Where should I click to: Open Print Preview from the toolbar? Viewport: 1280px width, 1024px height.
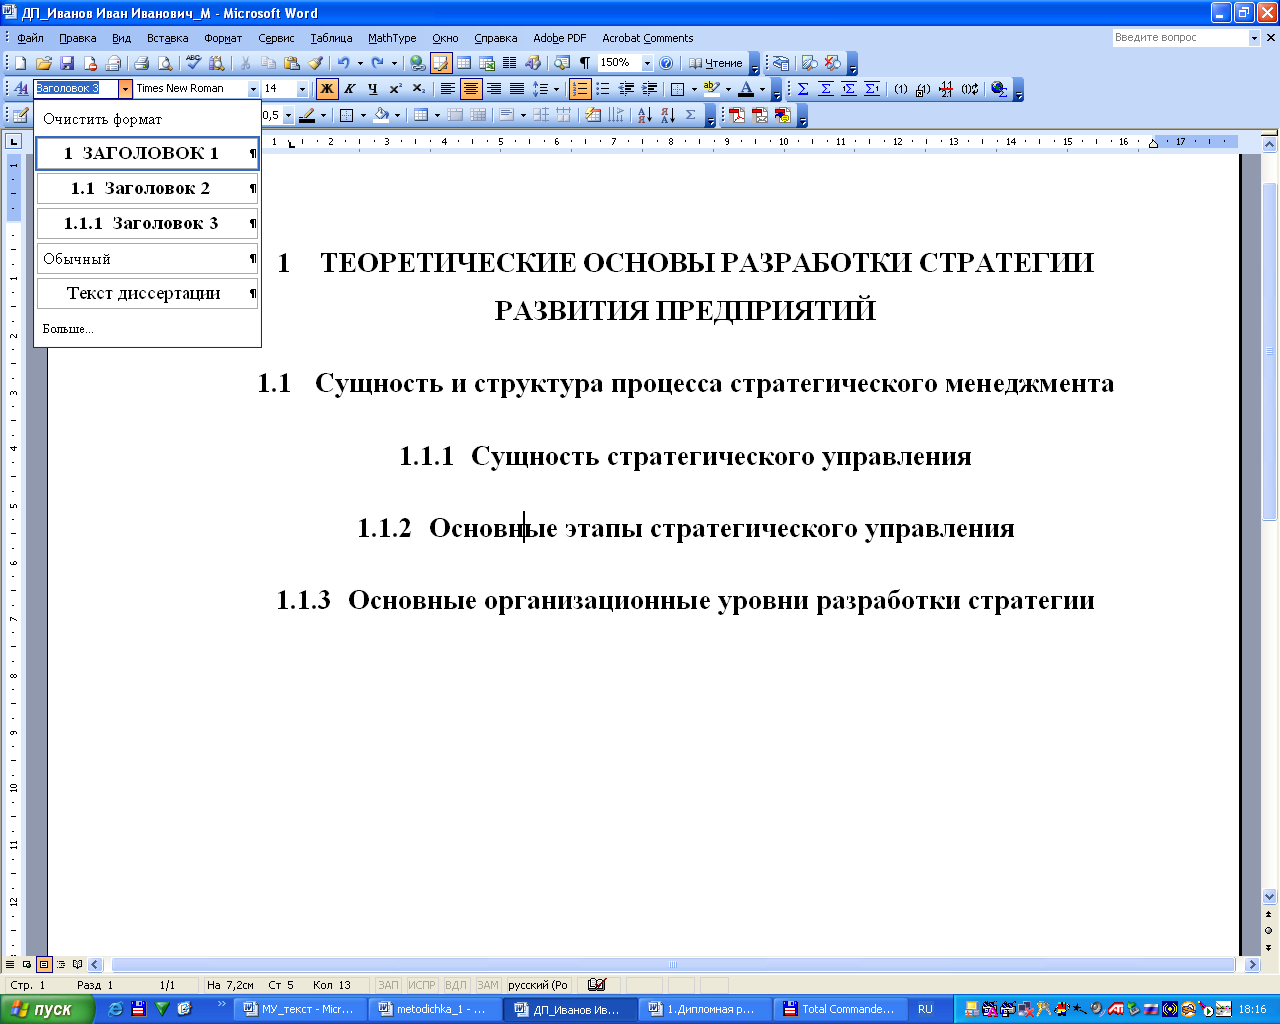[x=165, y=63]
